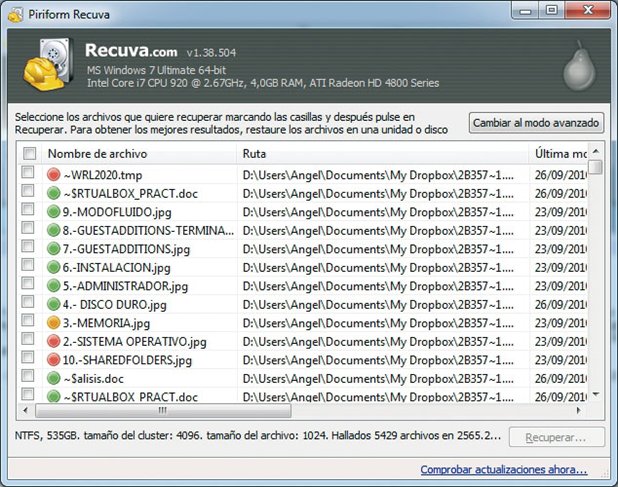The image size is (618, 487).
Task: Click green status dot beside ~$alisis.doc
Action: pos(54,378)
